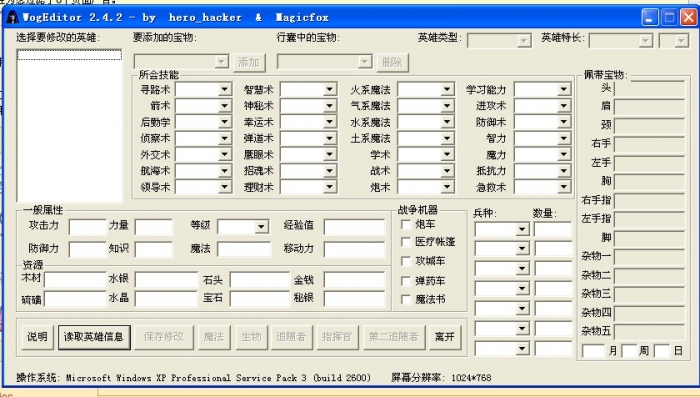Click the first 数量 quantity field
Screen dimensions: 700x397
[x=553, y=229]
